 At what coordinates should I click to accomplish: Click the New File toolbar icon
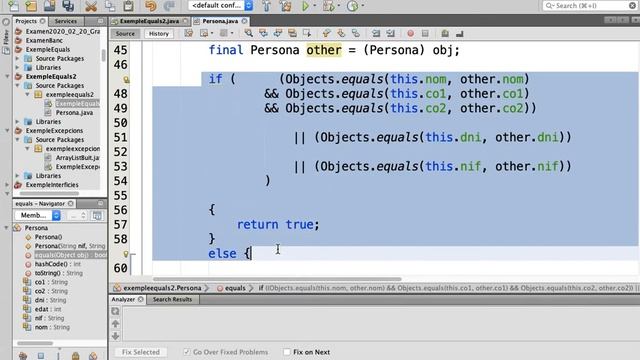pos(13,6)
